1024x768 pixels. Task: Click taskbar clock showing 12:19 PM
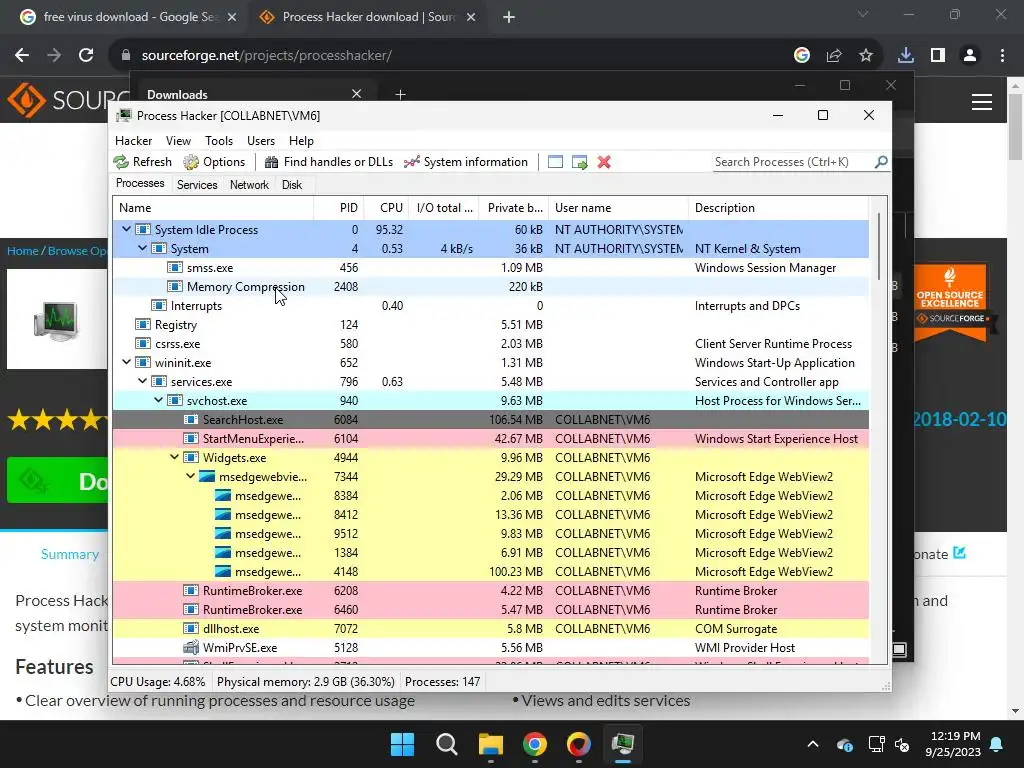pyautogui.click(x=953, y=744)
